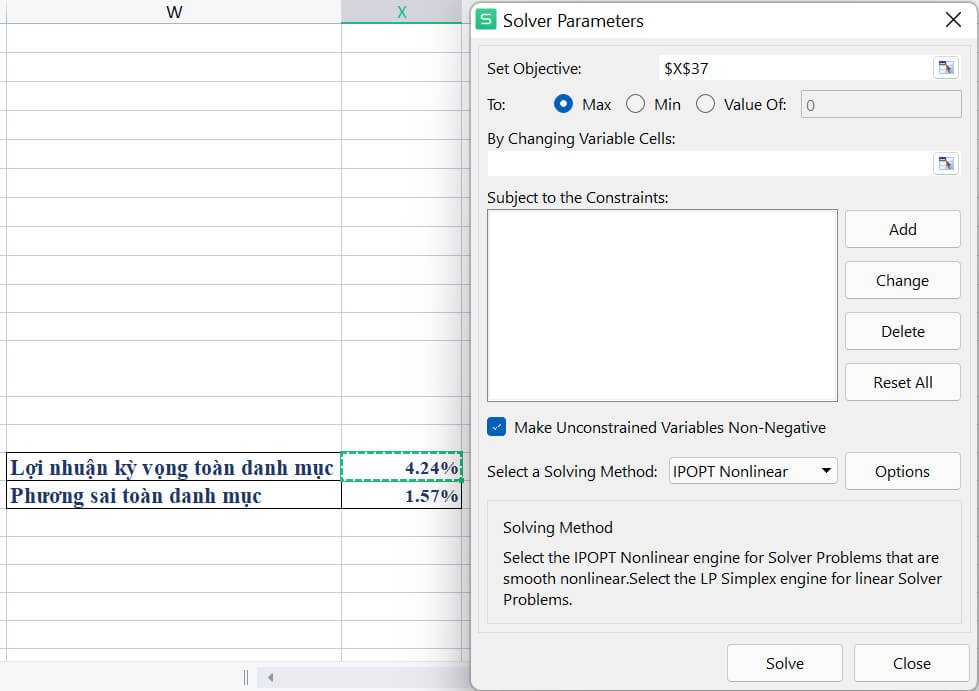This screenshot has width=979, height=691.
Task: Open the IPOPT Nonlinear solving method dropdown
Action: (752, 471)
